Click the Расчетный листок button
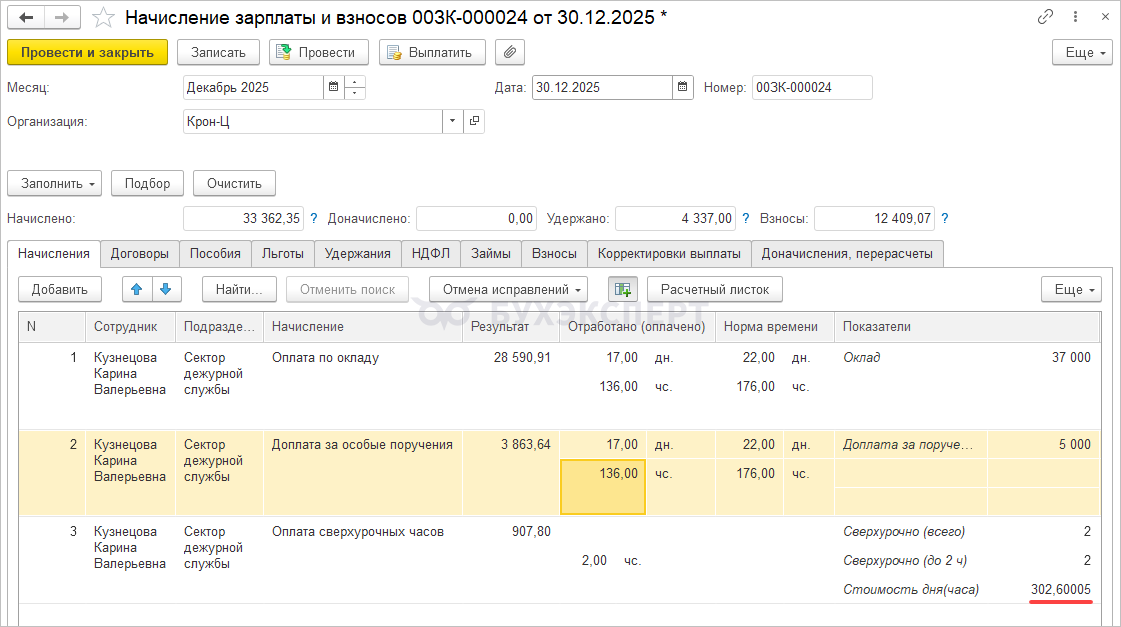The width and height of the screenshot is (1121, 627). click(715, 289)
